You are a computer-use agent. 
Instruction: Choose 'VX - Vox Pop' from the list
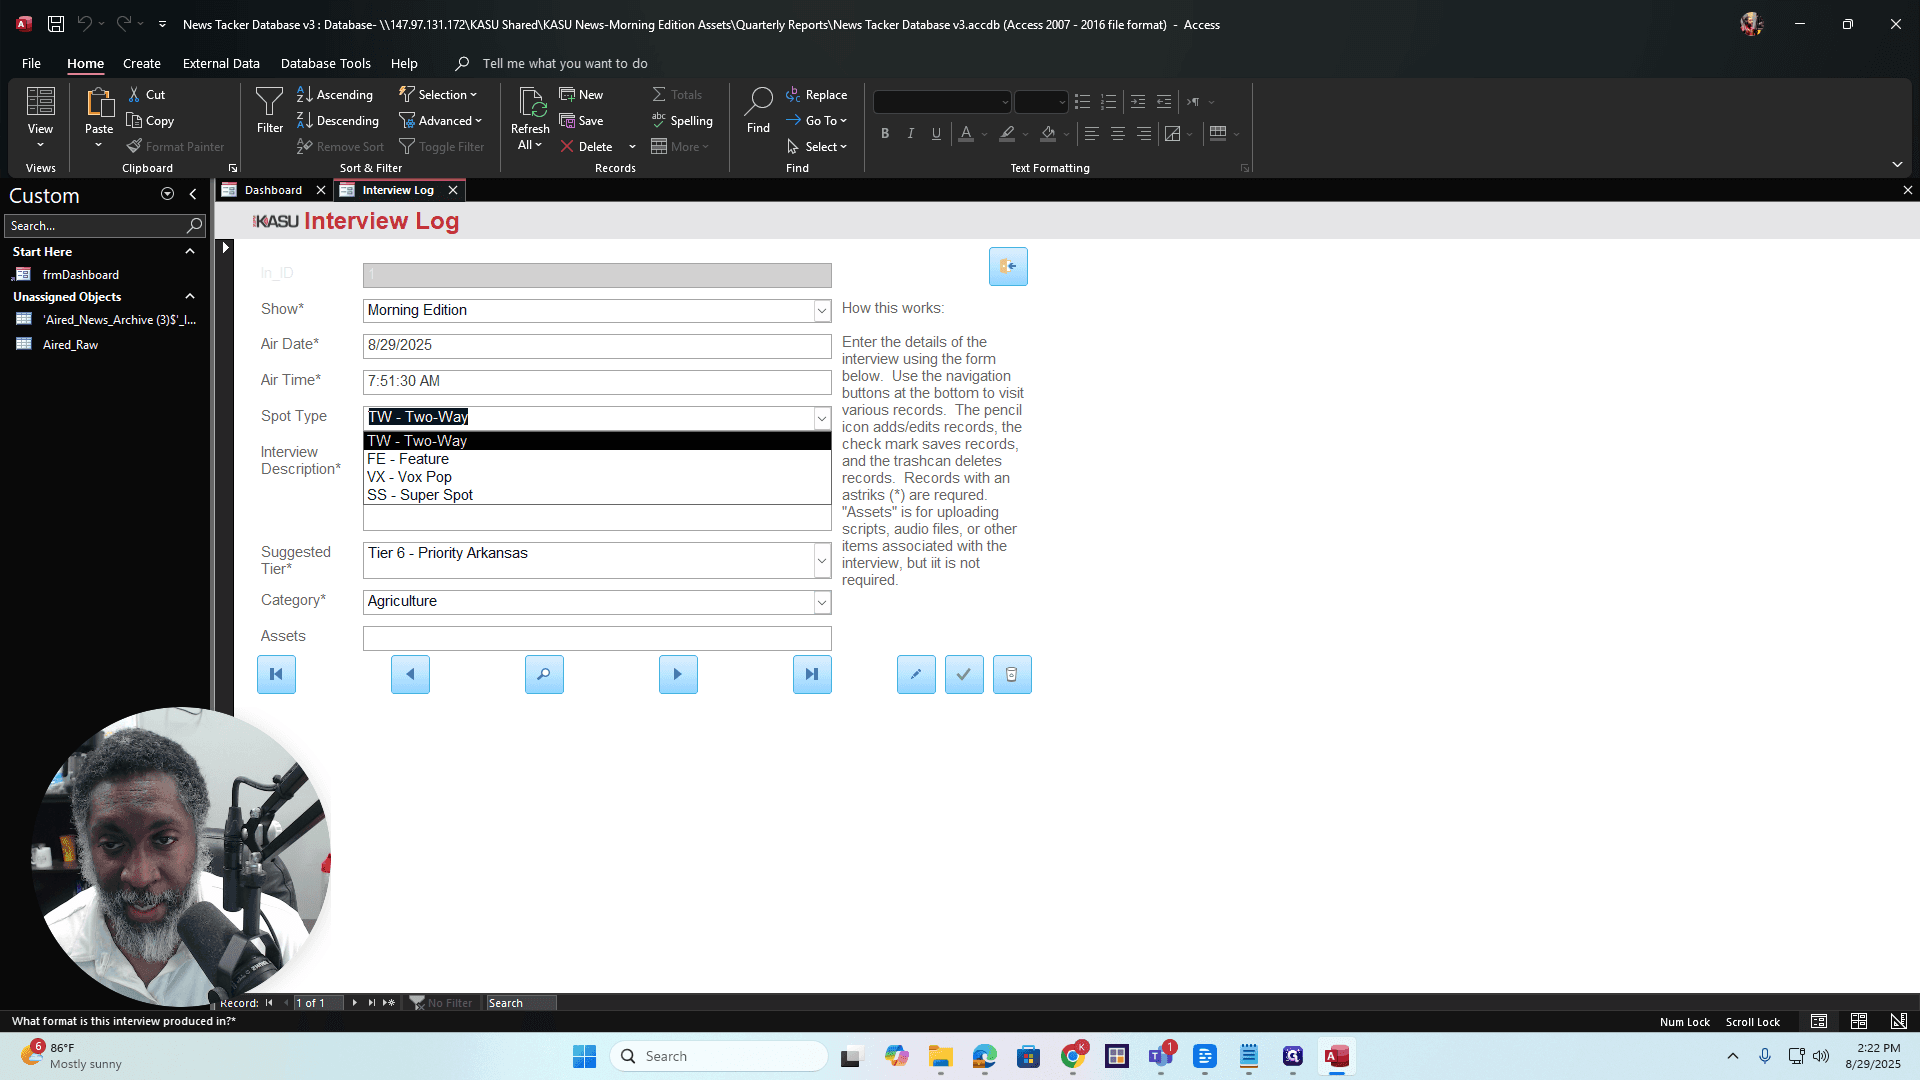(597, 477)
